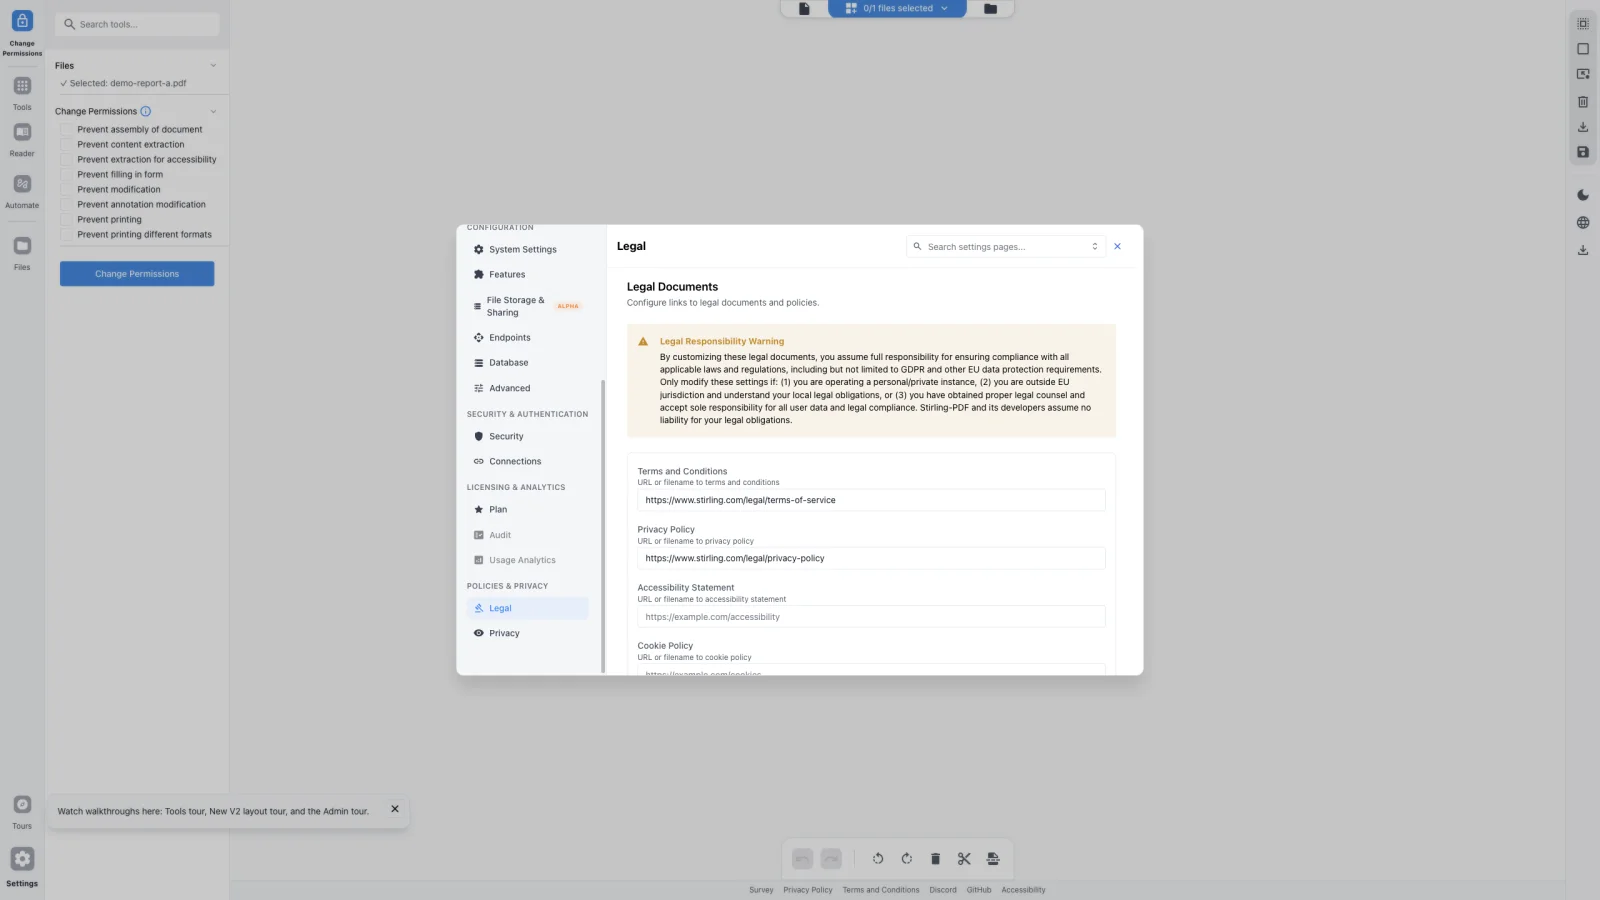Open System Settings in the settings menu
Image resolution: width=1600 pixels, height=900 pixels.
point(527,250)
